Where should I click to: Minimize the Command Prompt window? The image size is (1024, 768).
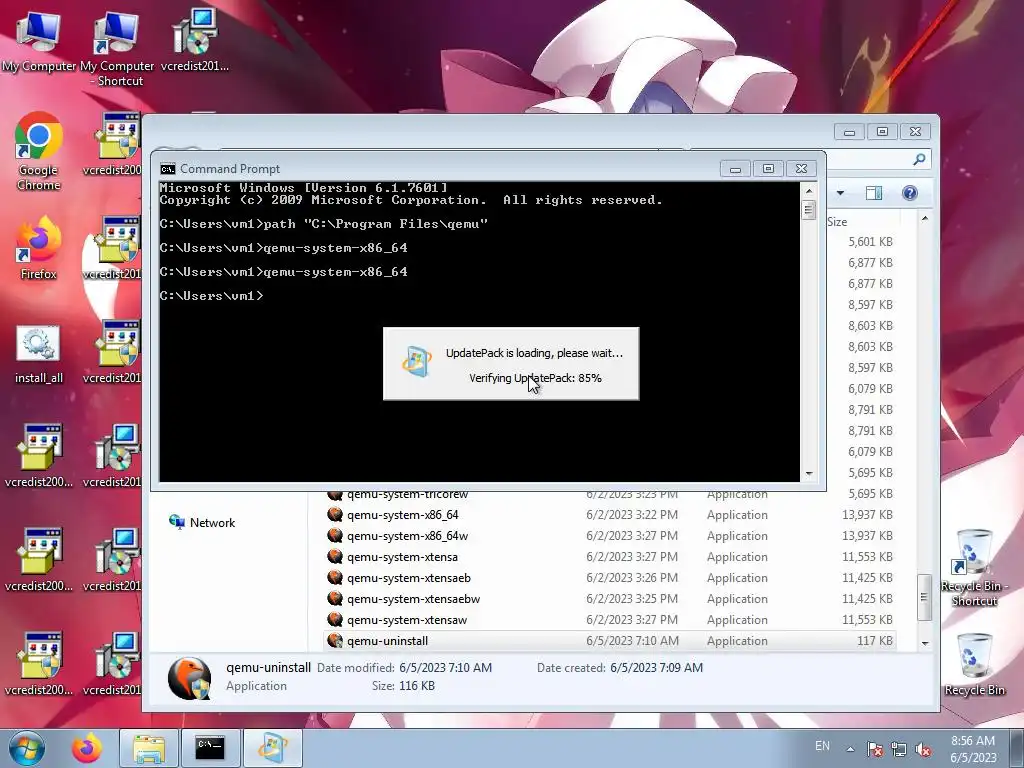pyautogui.click(x=735, y=169)
